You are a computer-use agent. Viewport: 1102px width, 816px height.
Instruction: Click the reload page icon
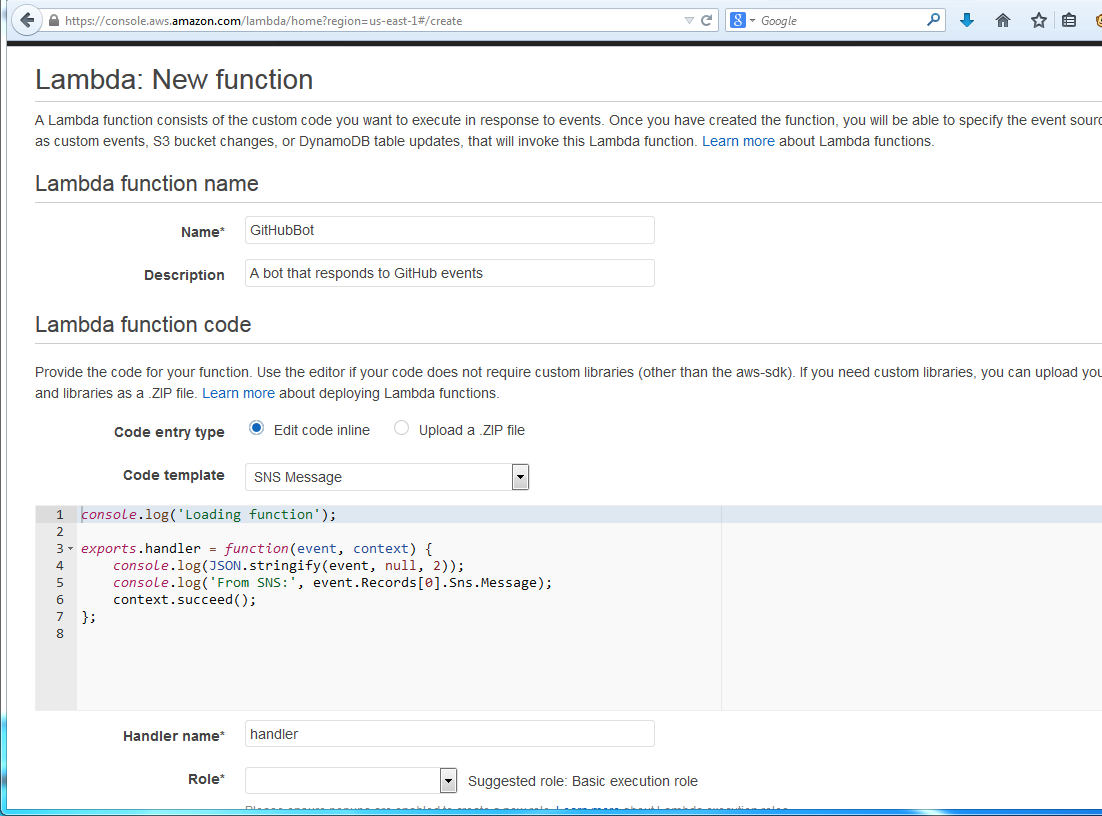point(705,19)
